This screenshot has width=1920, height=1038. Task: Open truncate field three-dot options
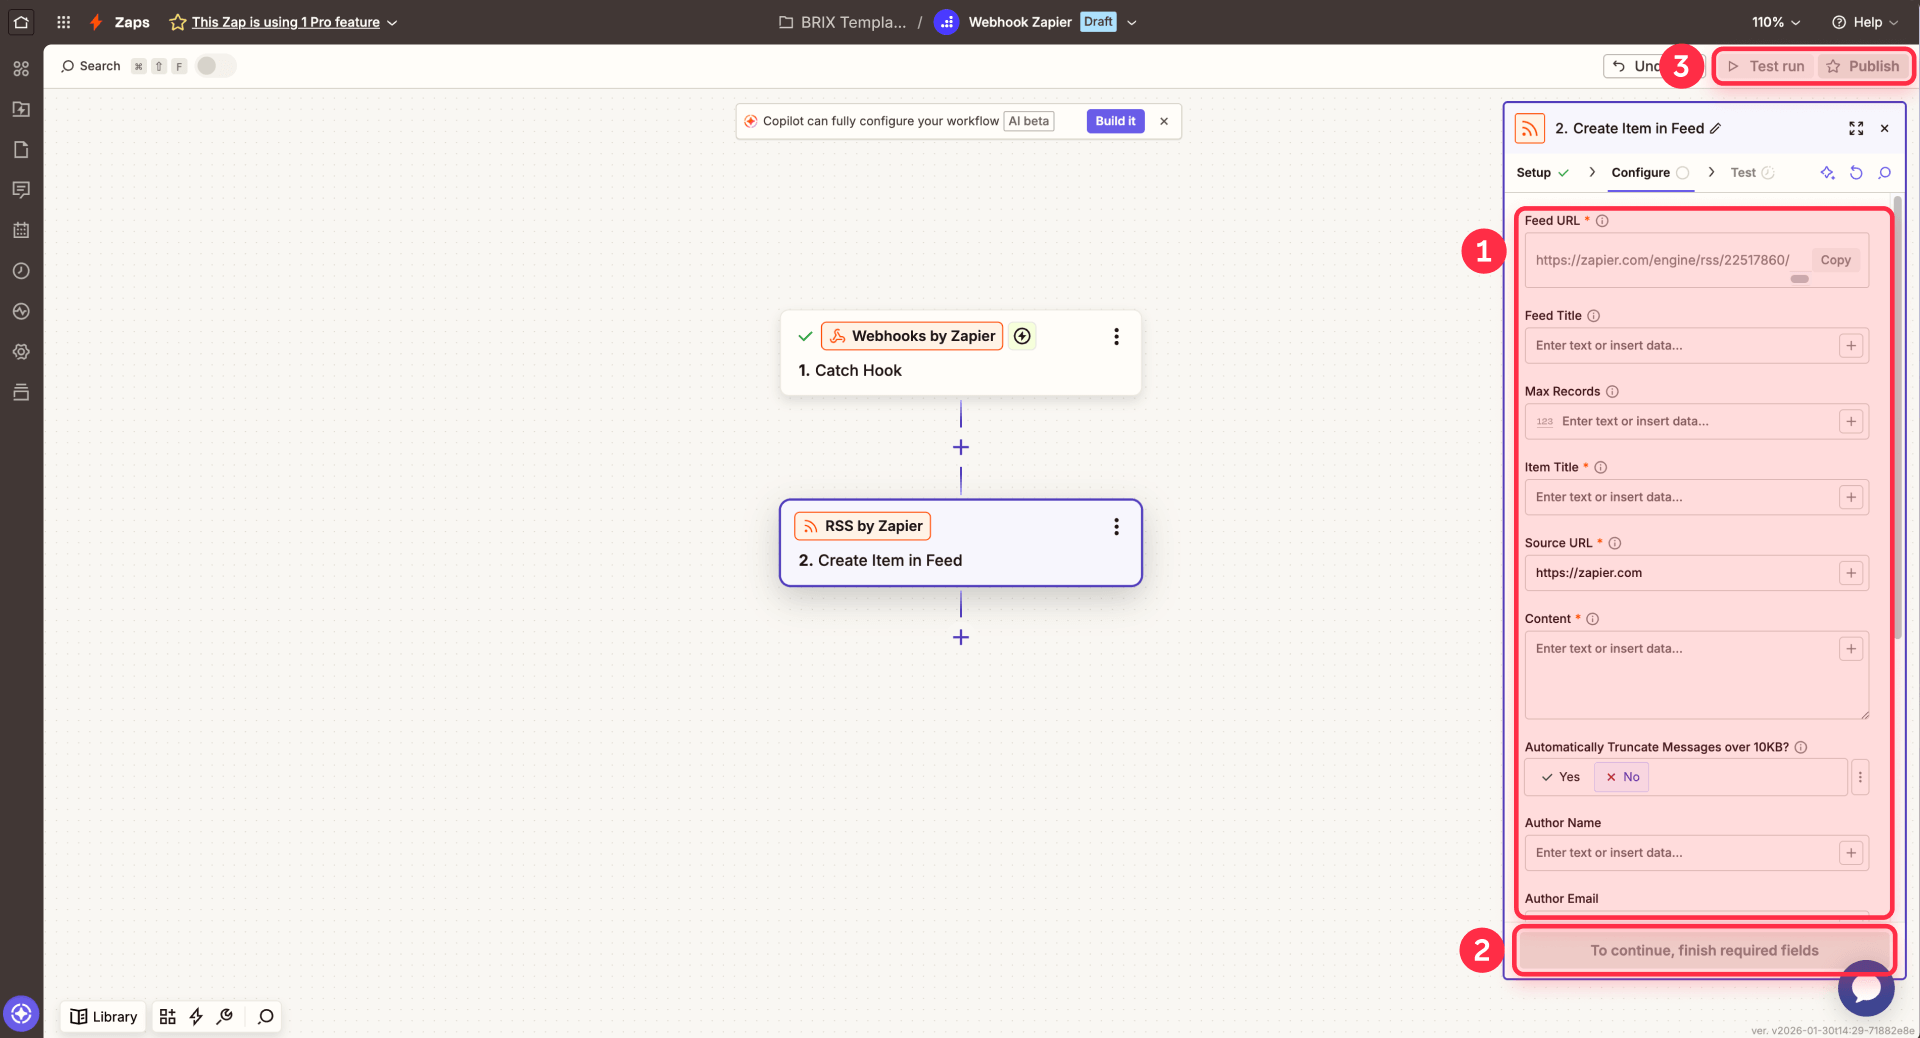tap(1860, 777)
